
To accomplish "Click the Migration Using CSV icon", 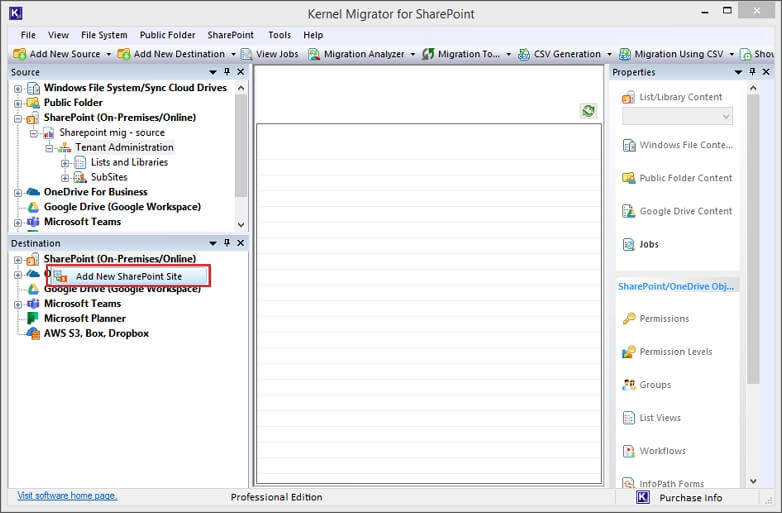I will pos(625,54).
